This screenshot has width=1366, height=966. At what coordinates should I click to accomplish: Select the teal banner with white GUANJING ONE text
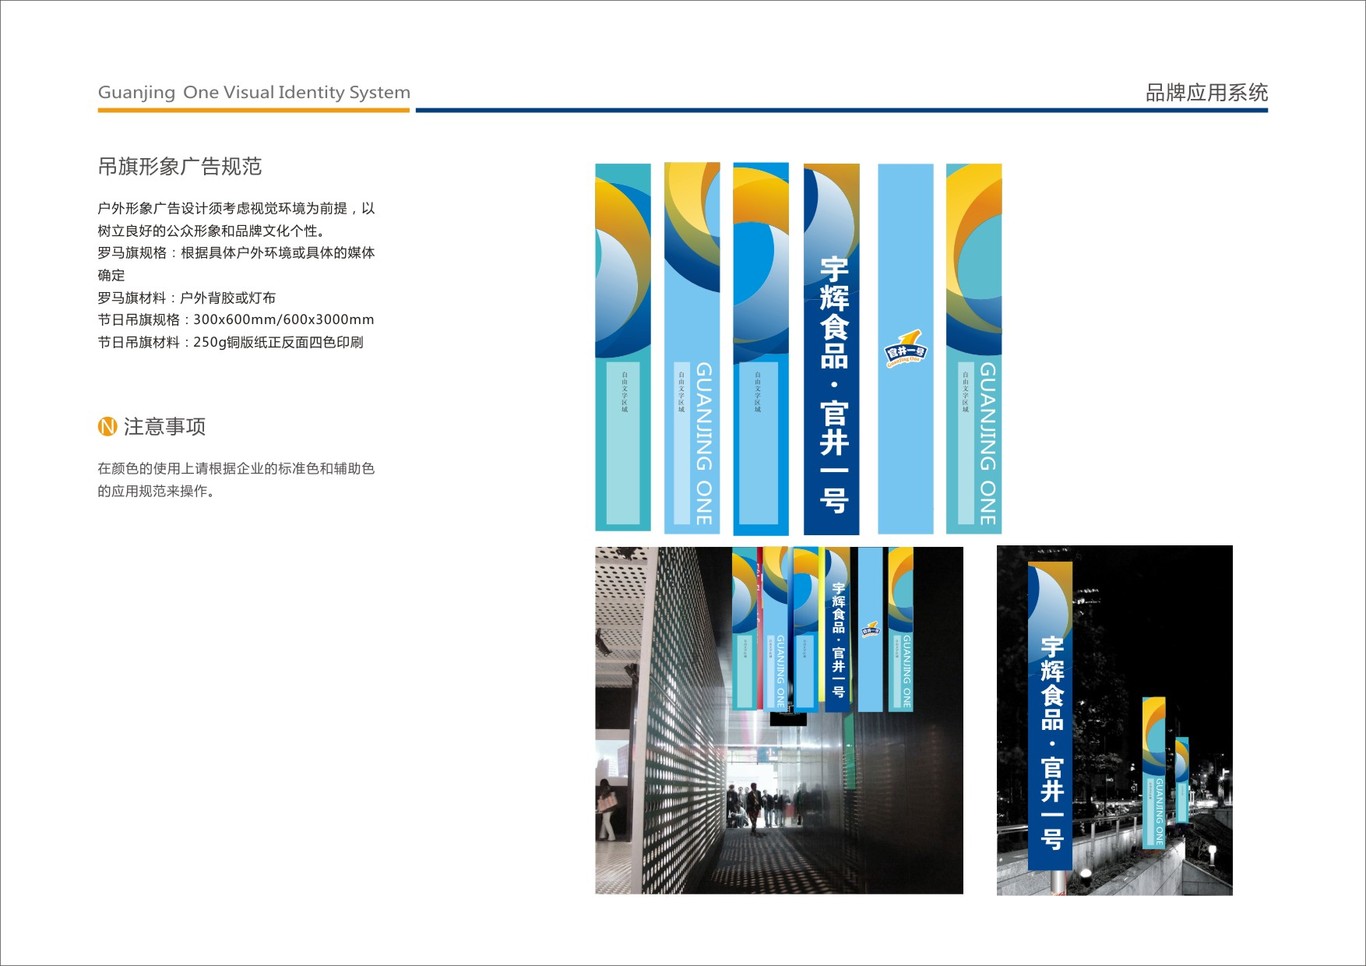974,349
